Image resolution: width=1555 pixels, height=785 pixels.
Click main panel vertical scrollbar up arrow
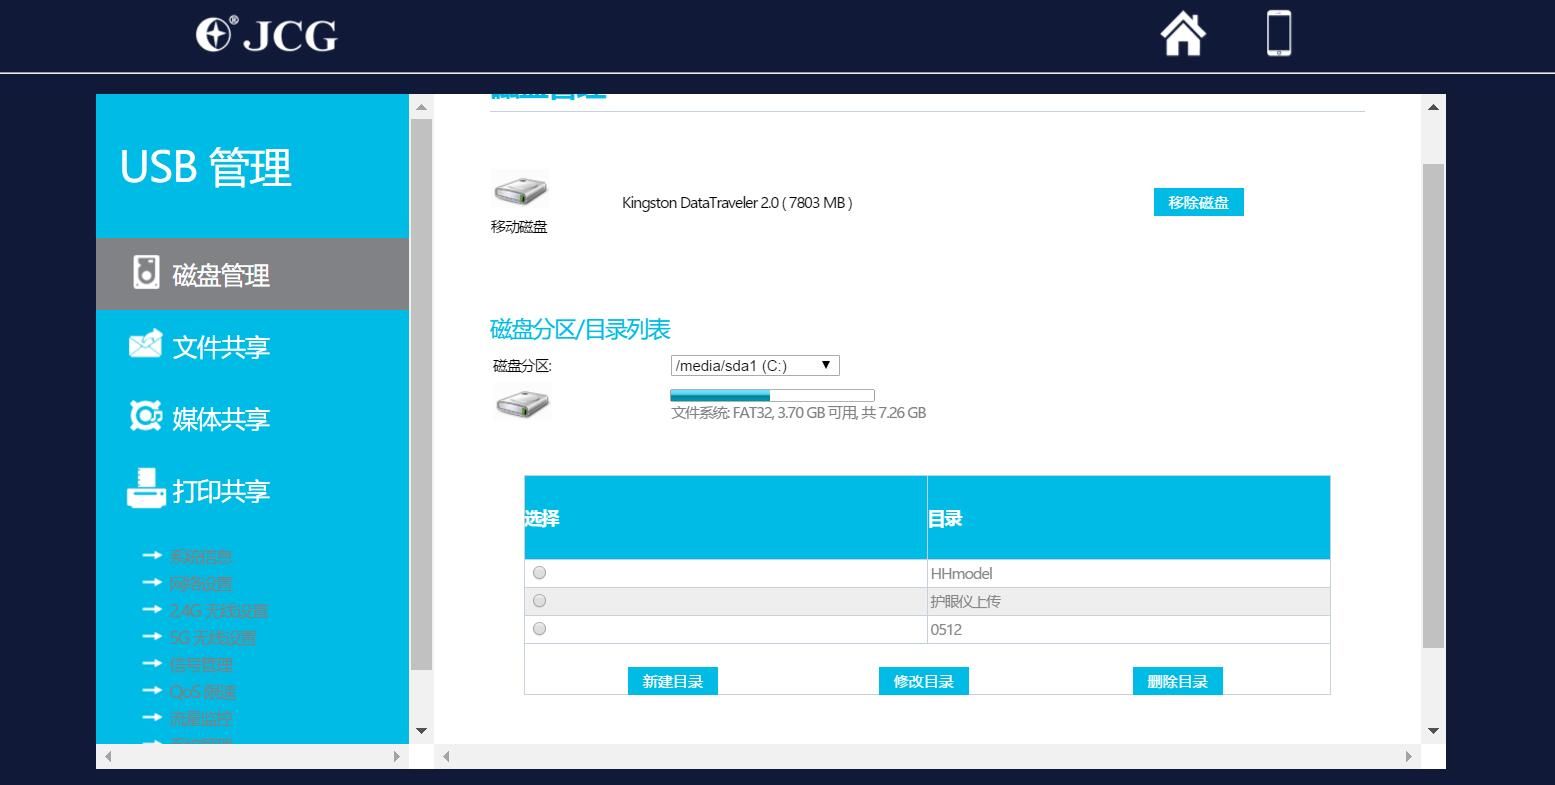(x=1433, y=106)
